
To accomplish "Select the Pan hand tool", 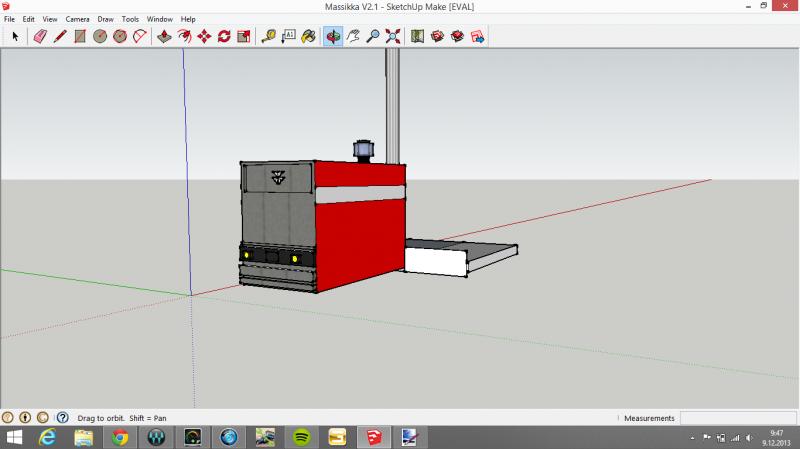I will (353, 36).
